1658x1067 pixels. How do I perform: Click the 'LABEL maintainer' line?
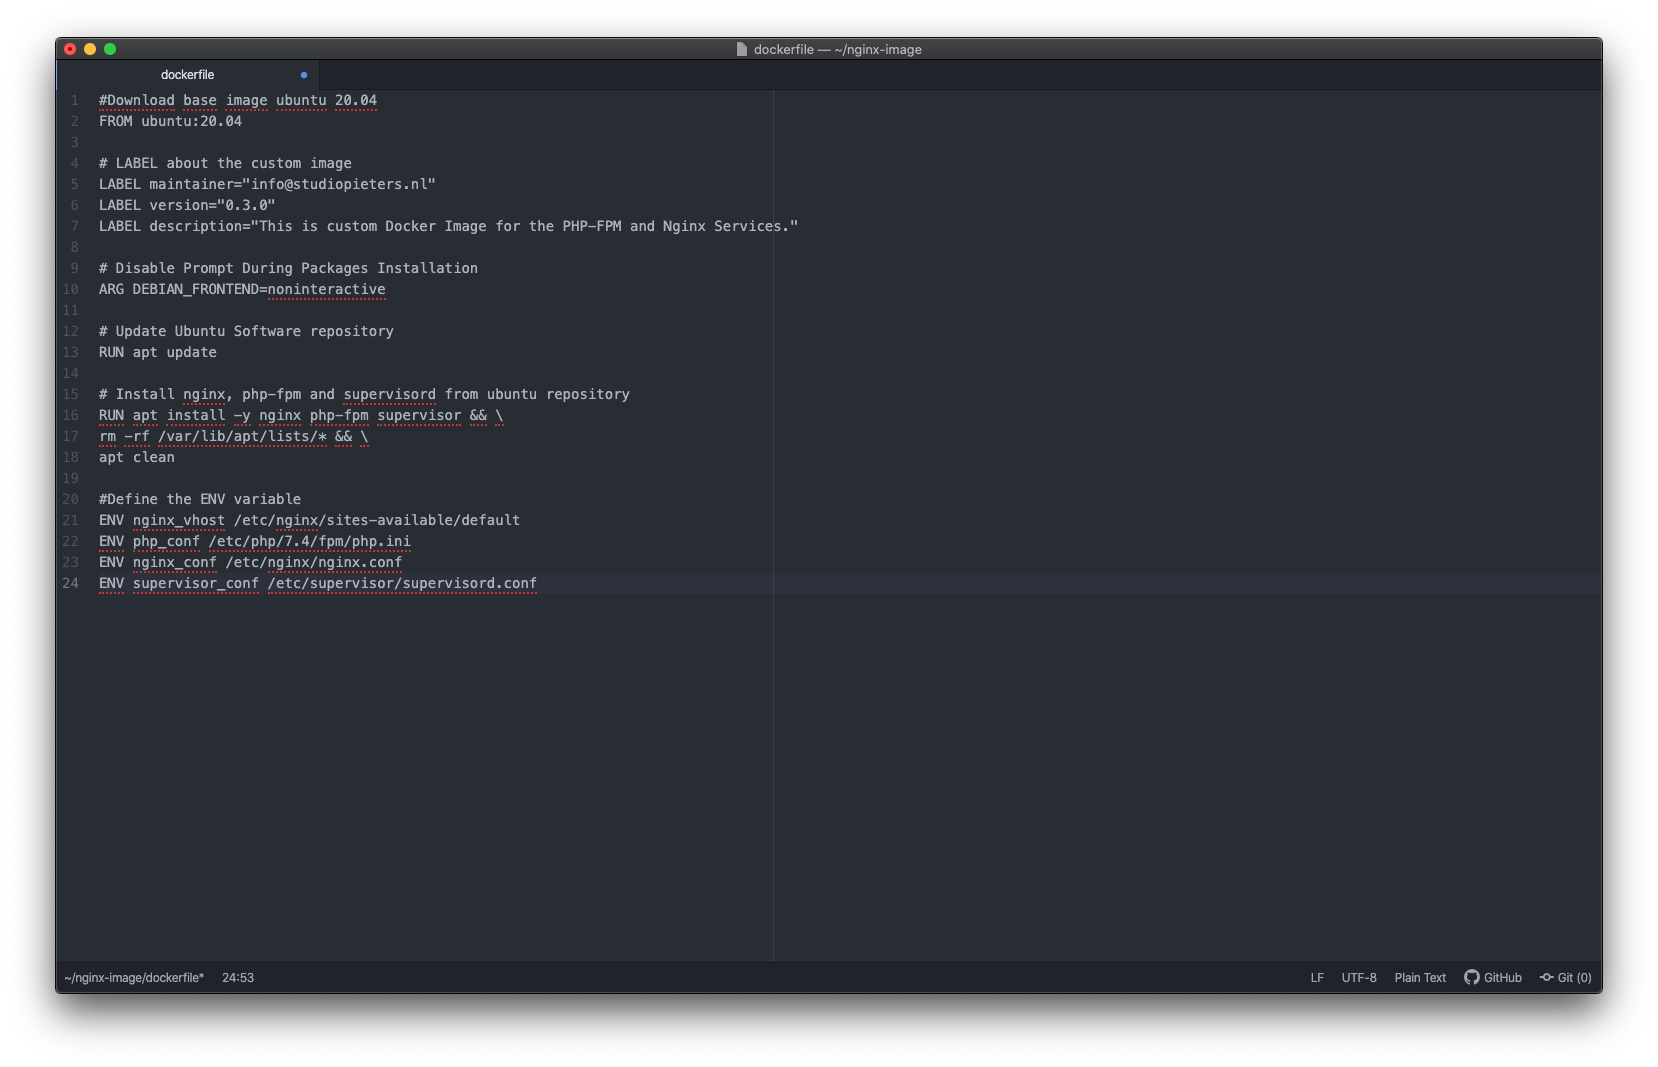(267, 184)
